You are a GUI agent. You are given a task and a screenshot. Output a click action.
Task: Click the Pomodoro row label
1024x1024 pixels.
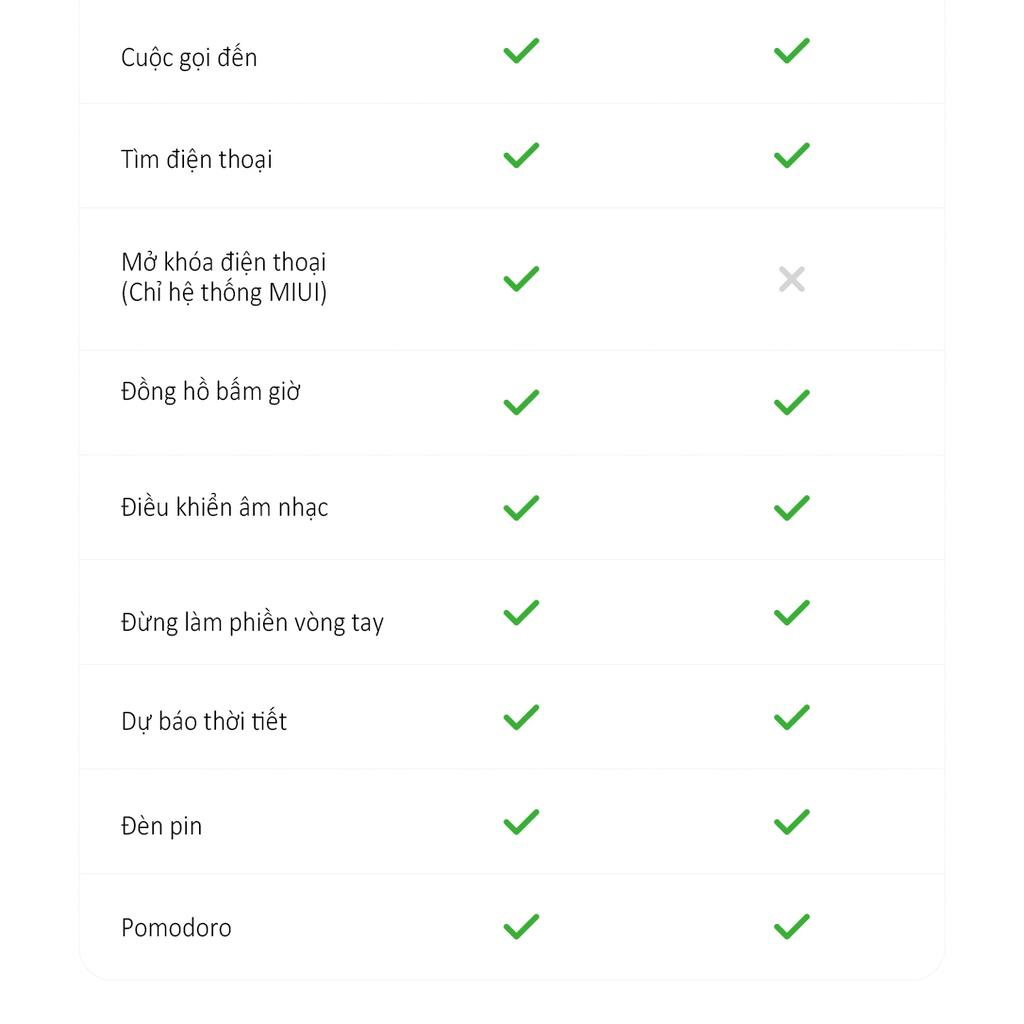176,927
